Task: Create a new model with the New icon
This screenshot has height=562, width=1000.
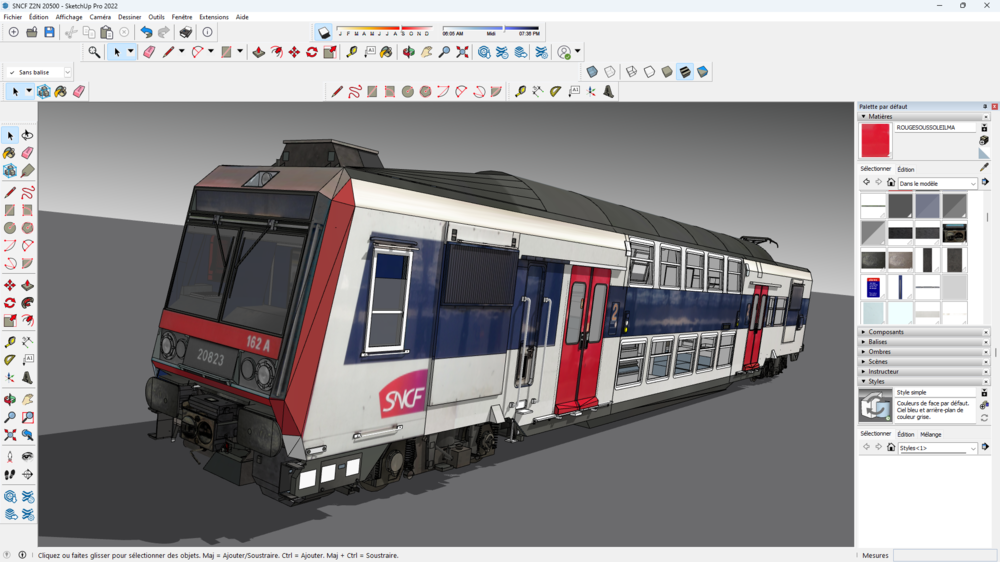Action: [x=13, y=32]
